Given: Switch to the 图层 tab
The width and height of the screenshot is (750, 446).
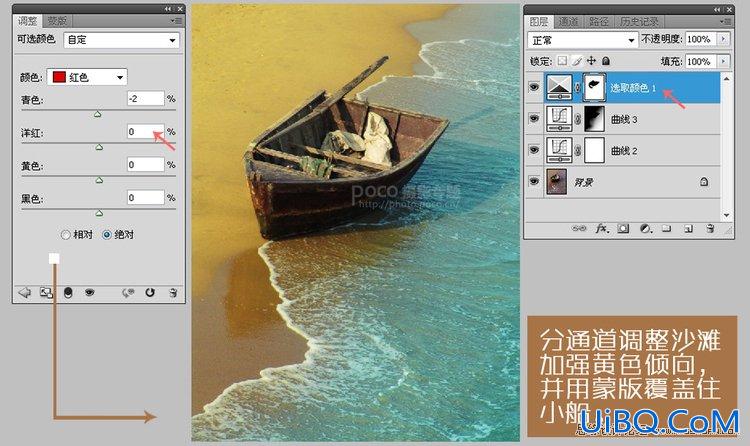Looking at the screenshot, I should (539, 22).
